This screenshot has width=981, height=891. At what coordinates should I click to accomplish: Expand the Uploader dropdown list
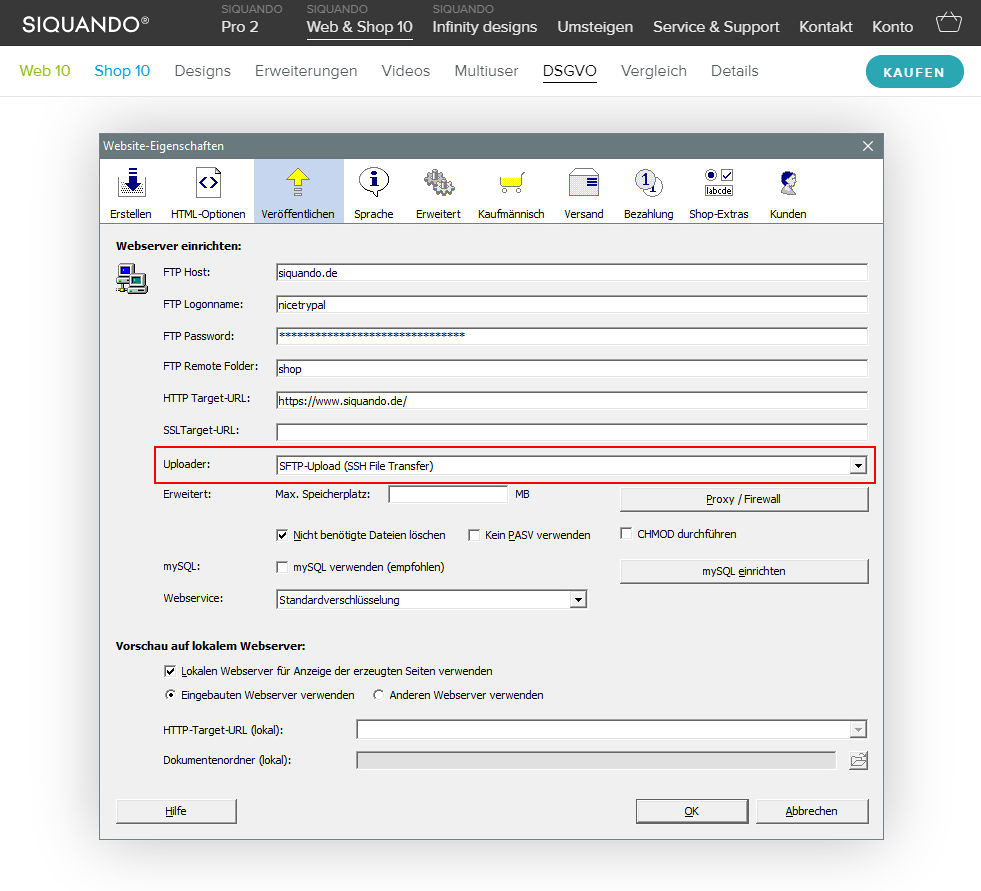(857, 466)
